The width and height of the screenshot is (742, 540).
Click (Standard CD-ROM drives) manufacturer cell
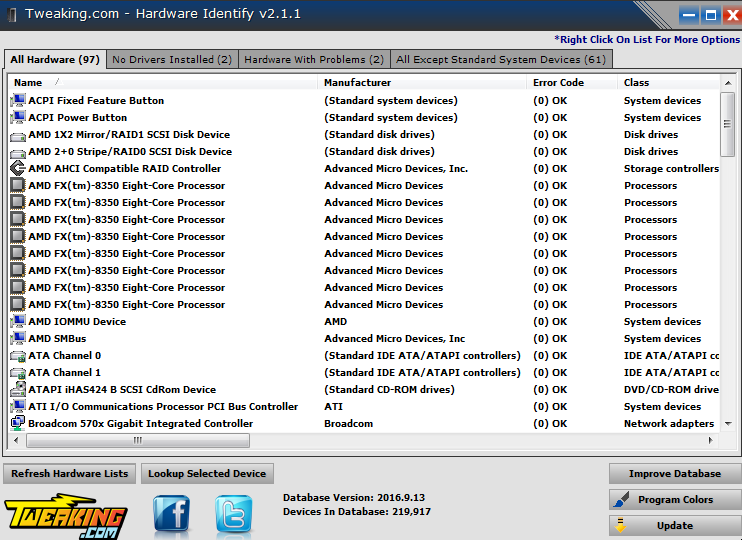pos(389,390)
